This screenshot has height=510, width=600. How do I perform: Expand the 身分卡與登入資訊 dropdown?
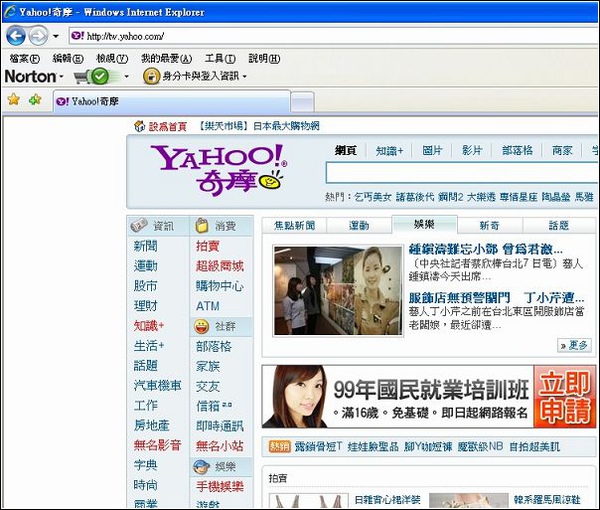(244, 77)
